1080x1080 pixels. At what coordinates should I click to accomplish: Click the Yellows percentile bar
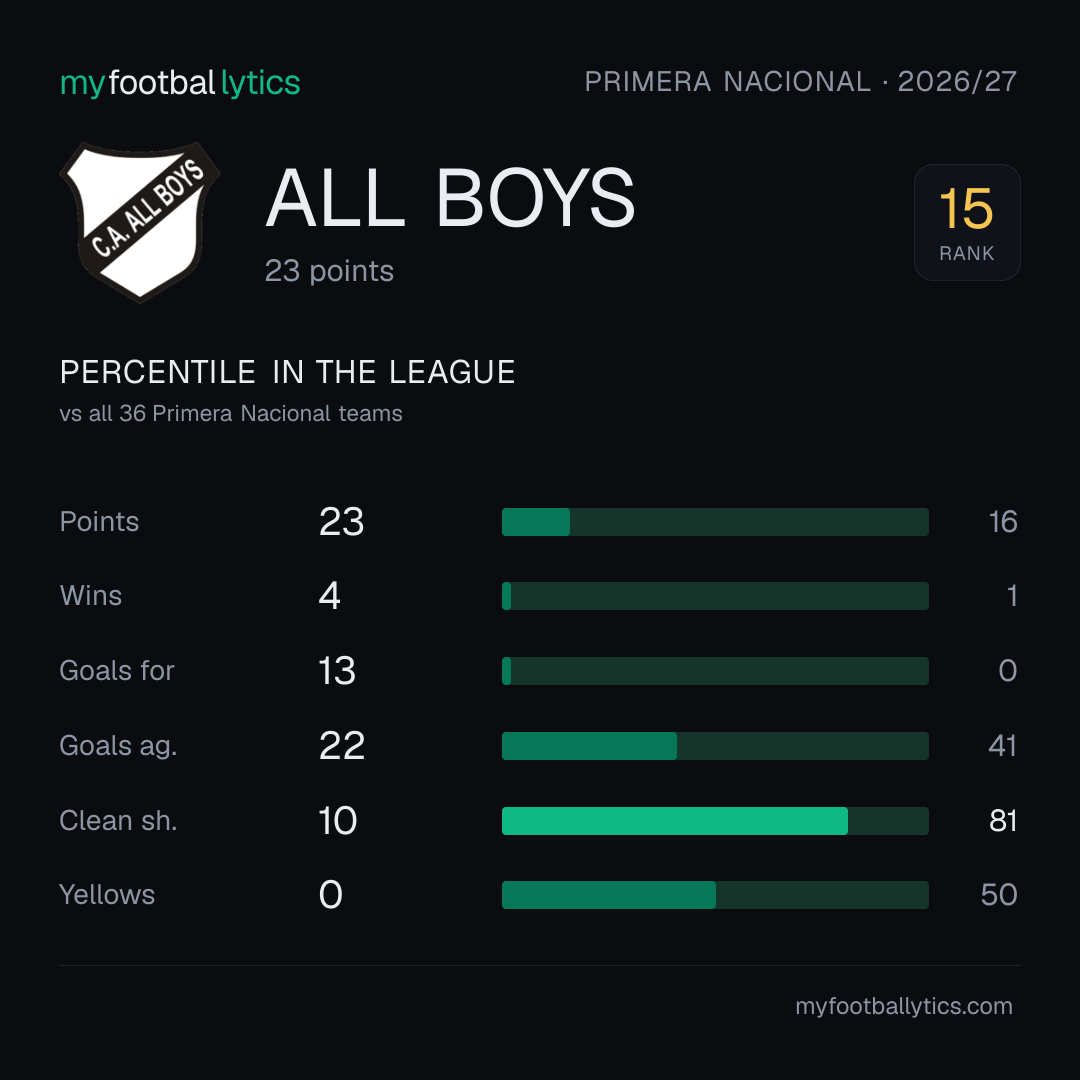click(715, 895)
